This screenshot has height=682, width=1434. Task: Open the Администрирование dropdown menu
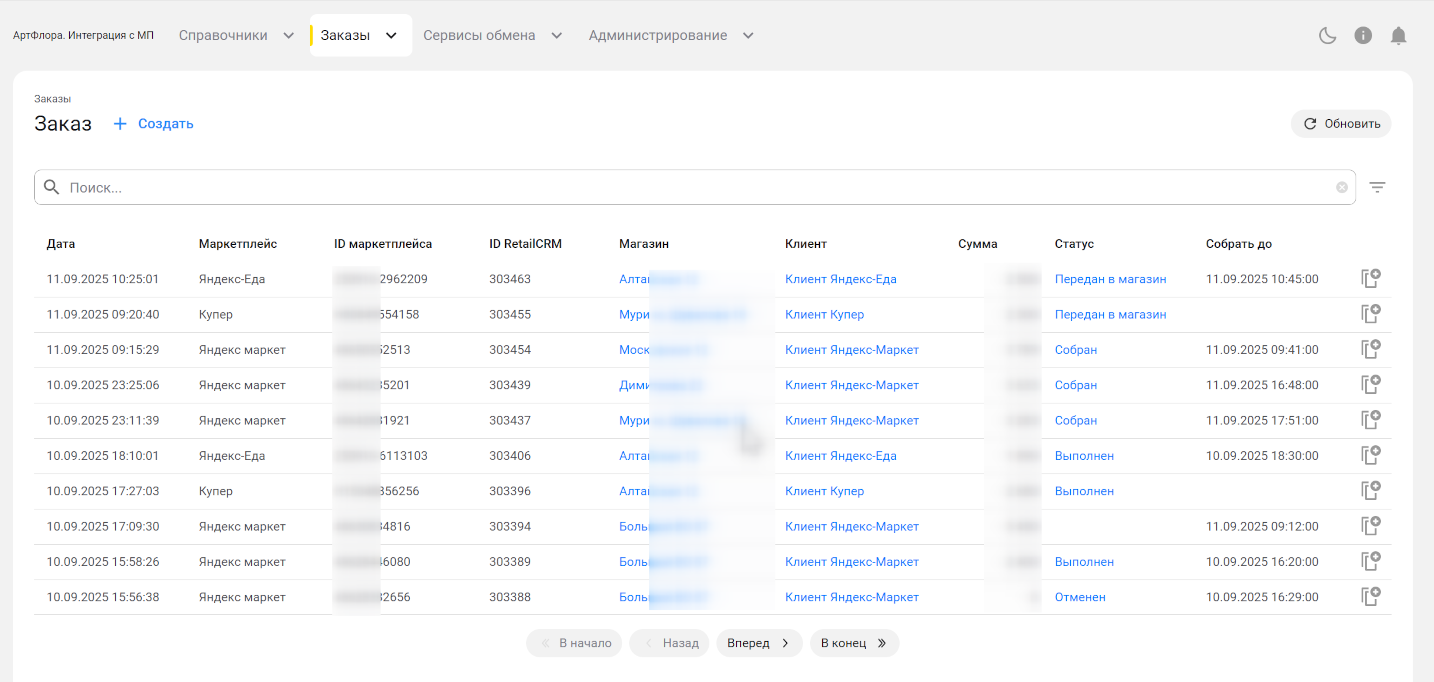670,36
